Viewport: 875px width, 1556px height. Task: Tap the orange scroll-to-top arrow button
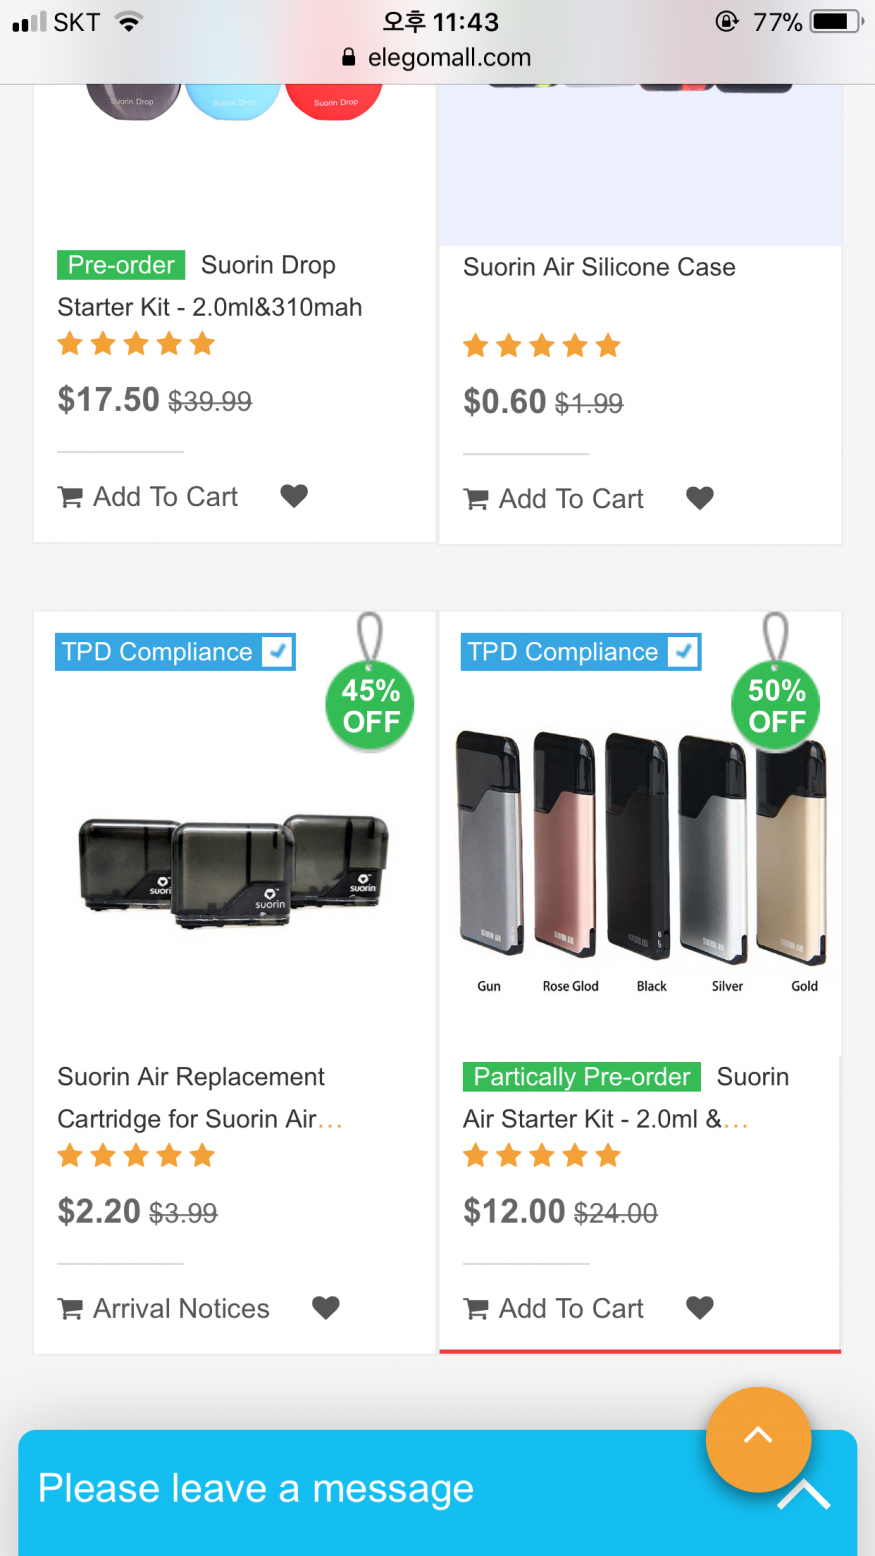coord(758,1438)
